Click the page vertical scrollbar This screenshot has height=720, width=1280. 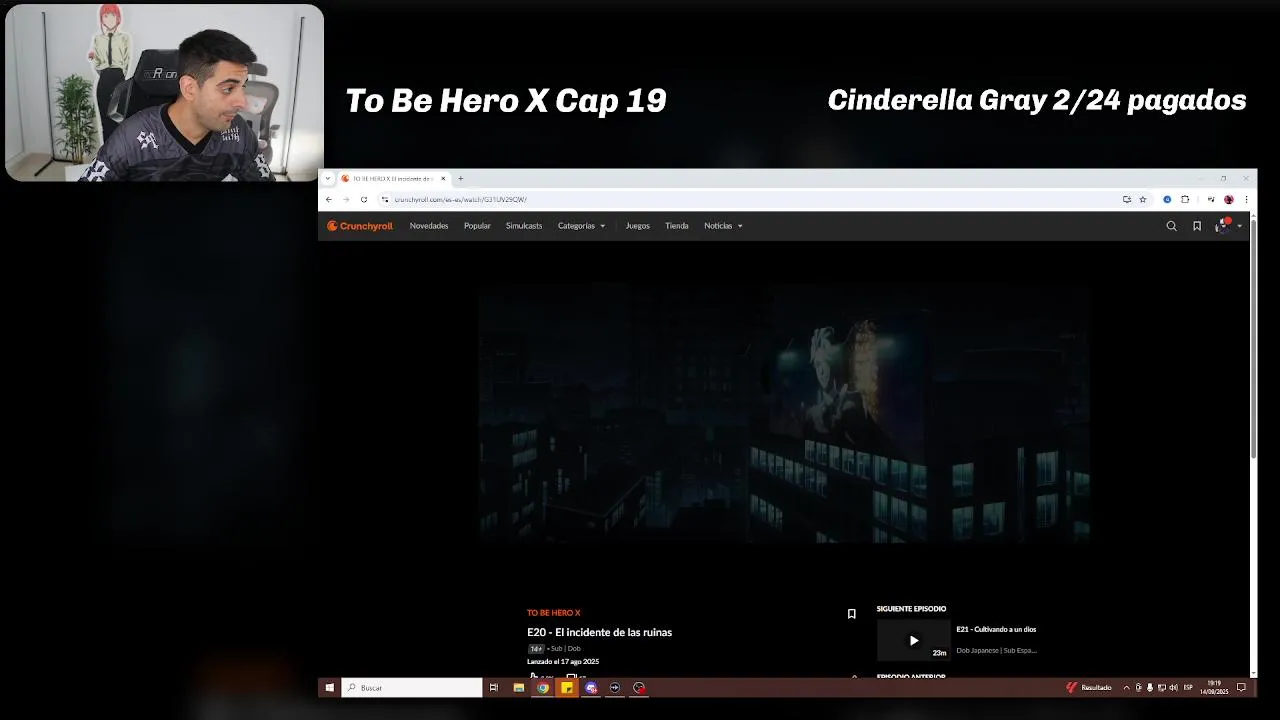(x=1253, y=340)
